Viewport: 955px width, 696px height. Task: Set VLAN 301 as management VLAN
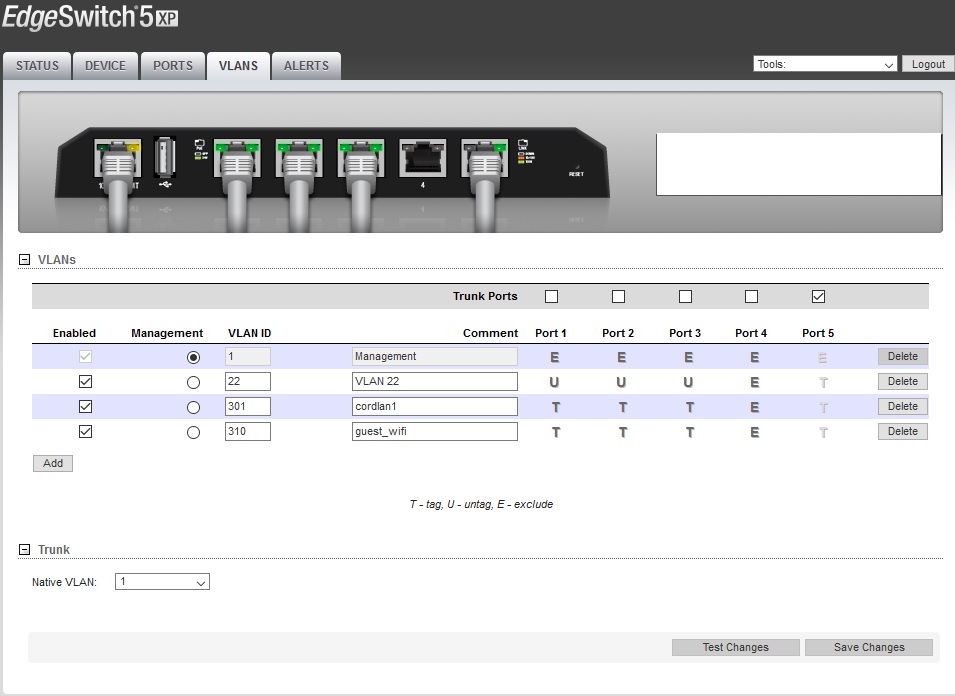pyautogui.click(x=193, y=407)
